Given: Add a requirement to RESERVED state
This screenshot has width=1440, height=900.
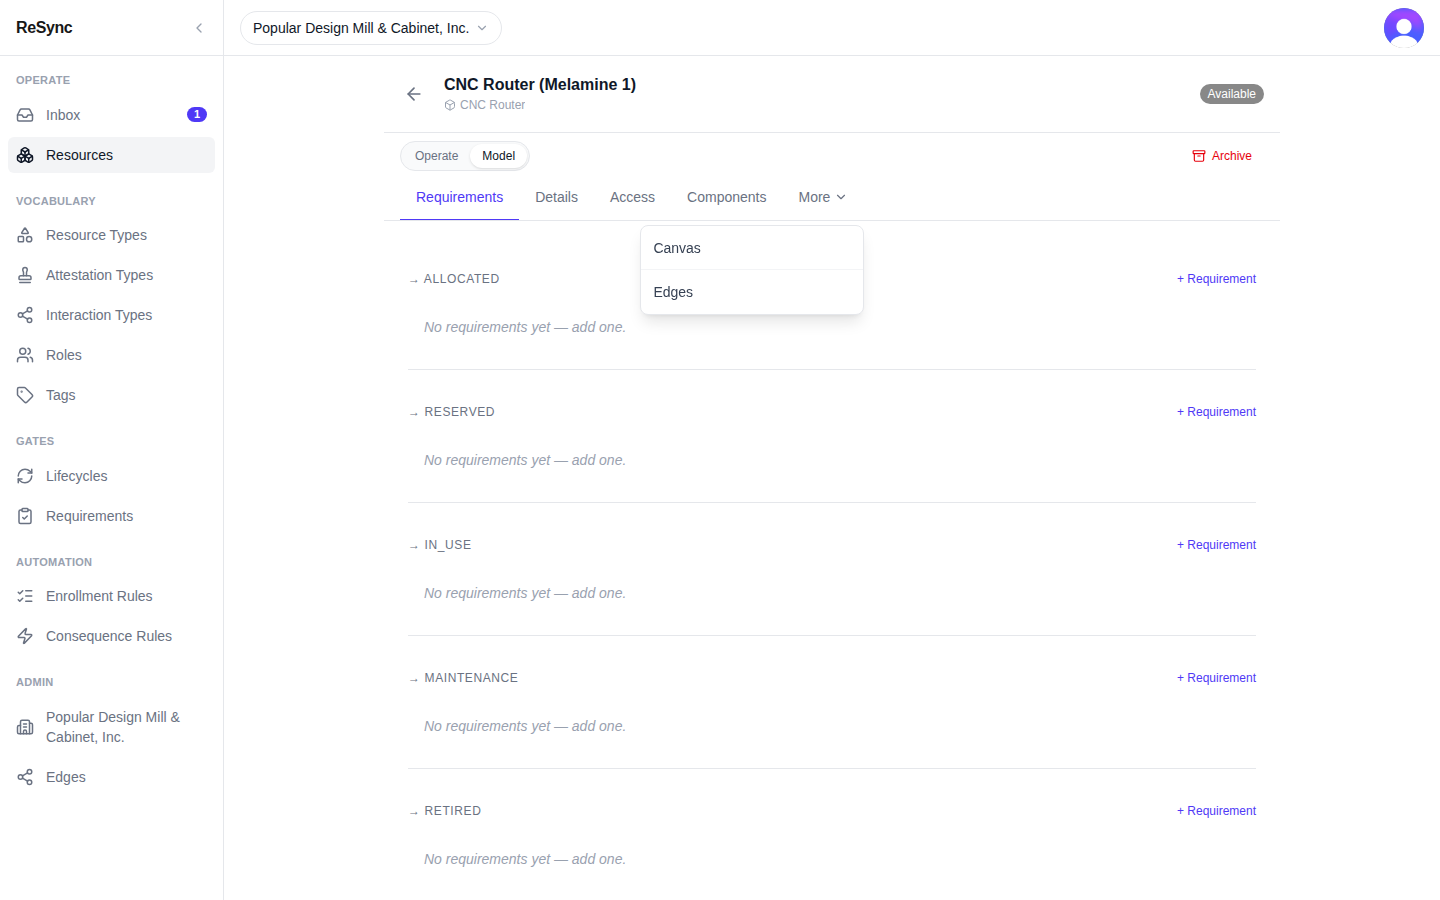Looking at the screenshot, I should pyautogui.click(x=1216, y=412).
